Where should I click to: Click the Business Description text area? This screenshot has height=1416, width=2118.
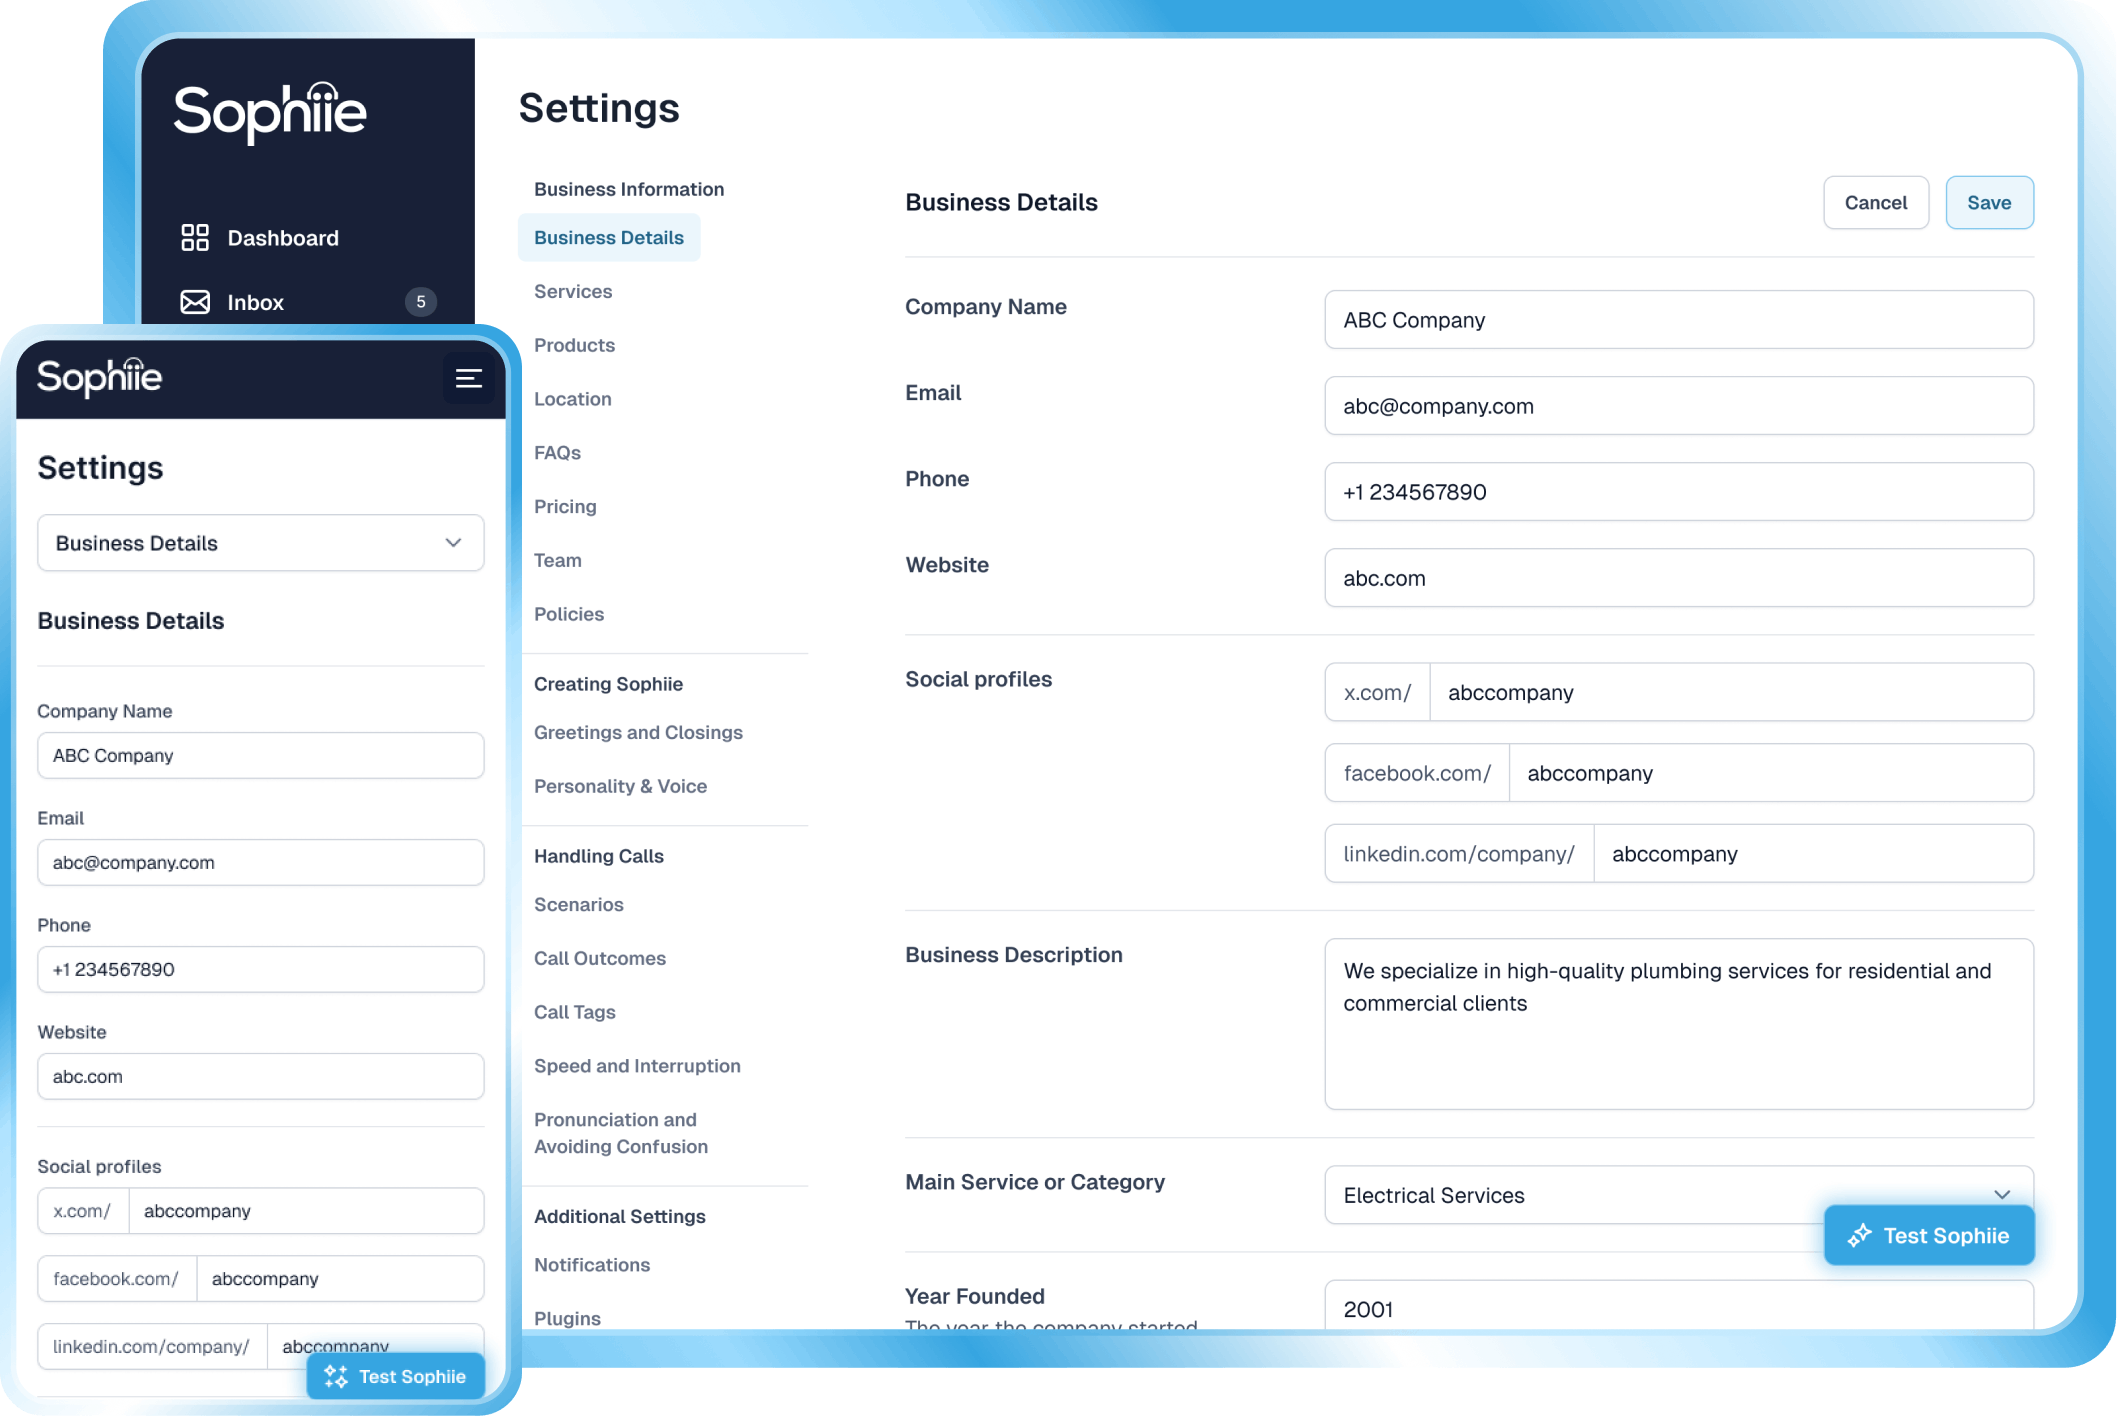[1679, 1024]
